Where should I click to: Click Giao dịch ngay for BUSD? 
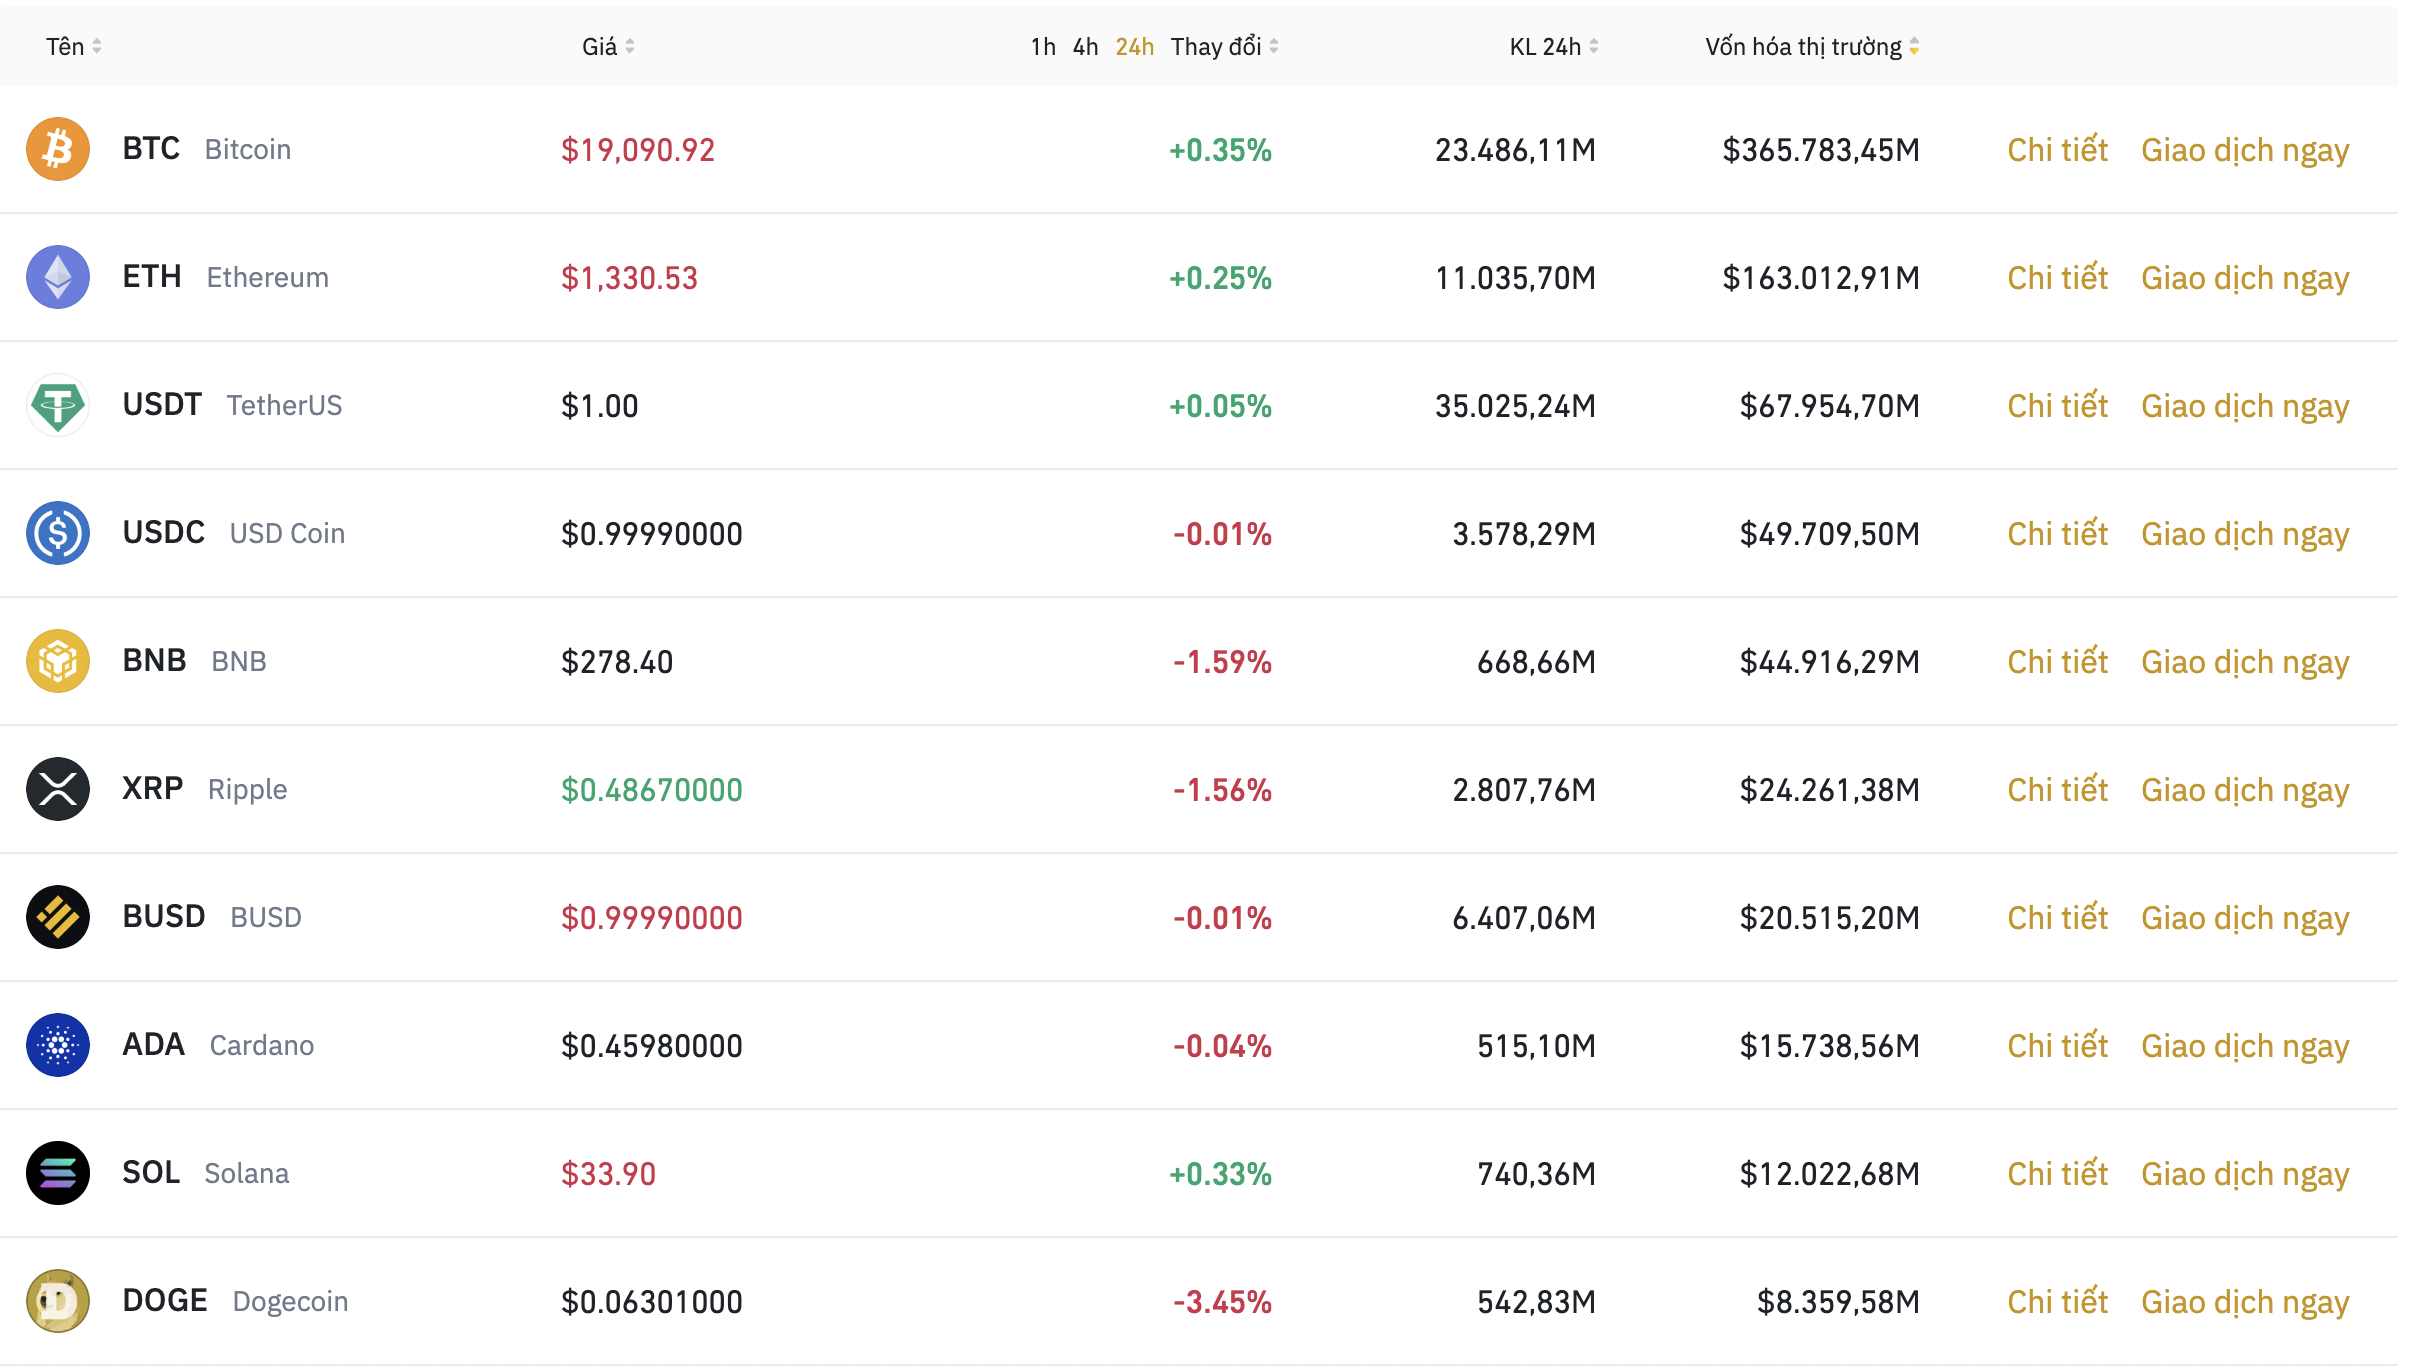(x=2245, y=919)
